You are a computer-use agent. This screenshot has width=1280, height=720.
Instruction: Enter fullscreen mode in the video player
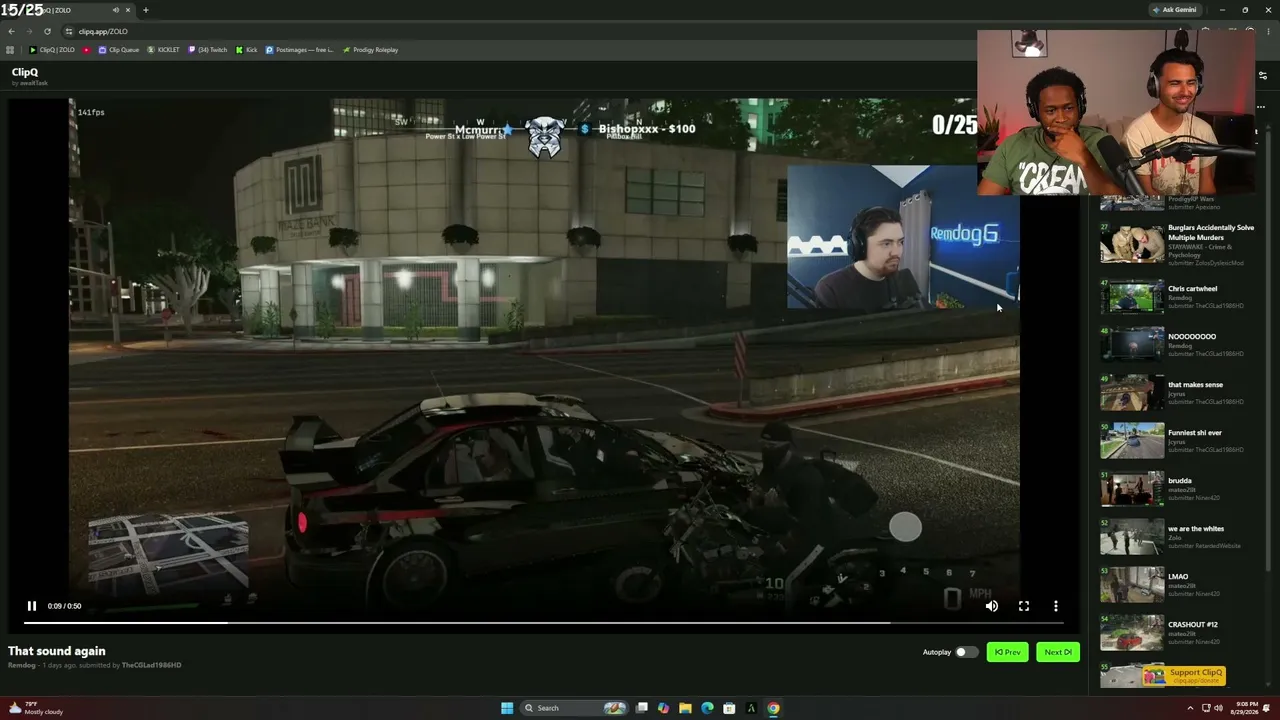[1024, 606]
